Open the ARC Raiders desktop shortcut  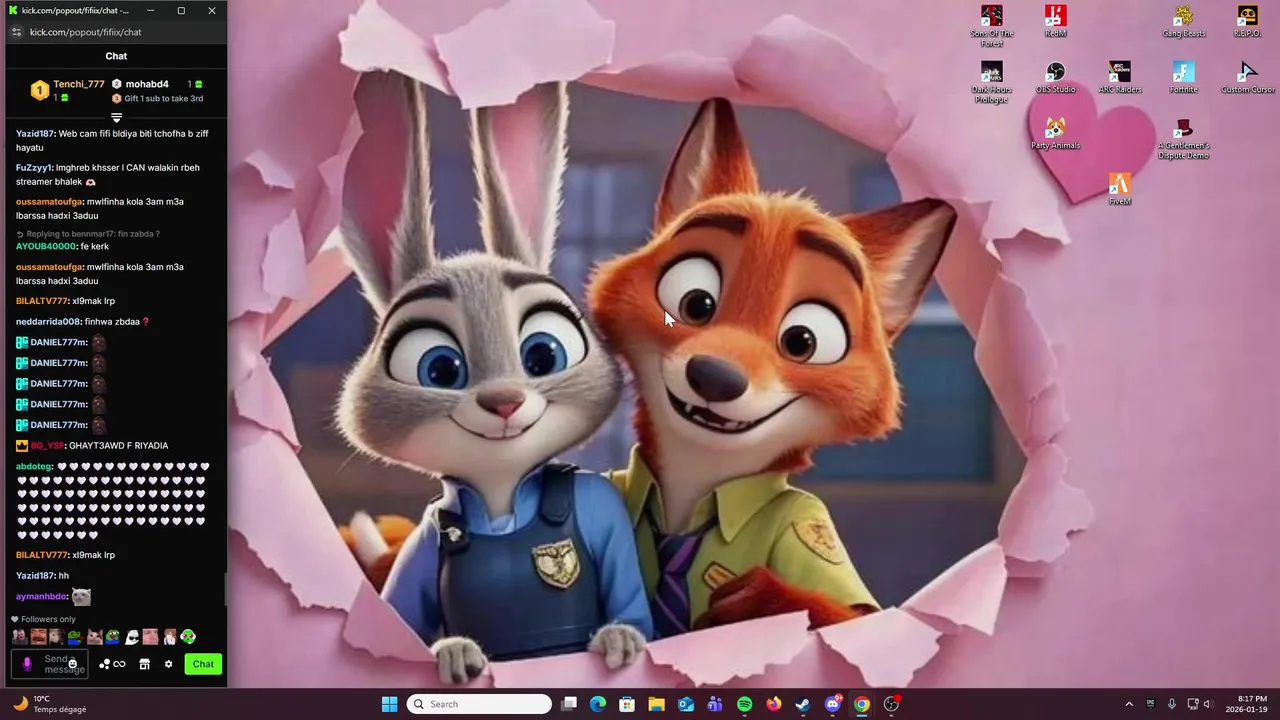(x=1120, y=77)
